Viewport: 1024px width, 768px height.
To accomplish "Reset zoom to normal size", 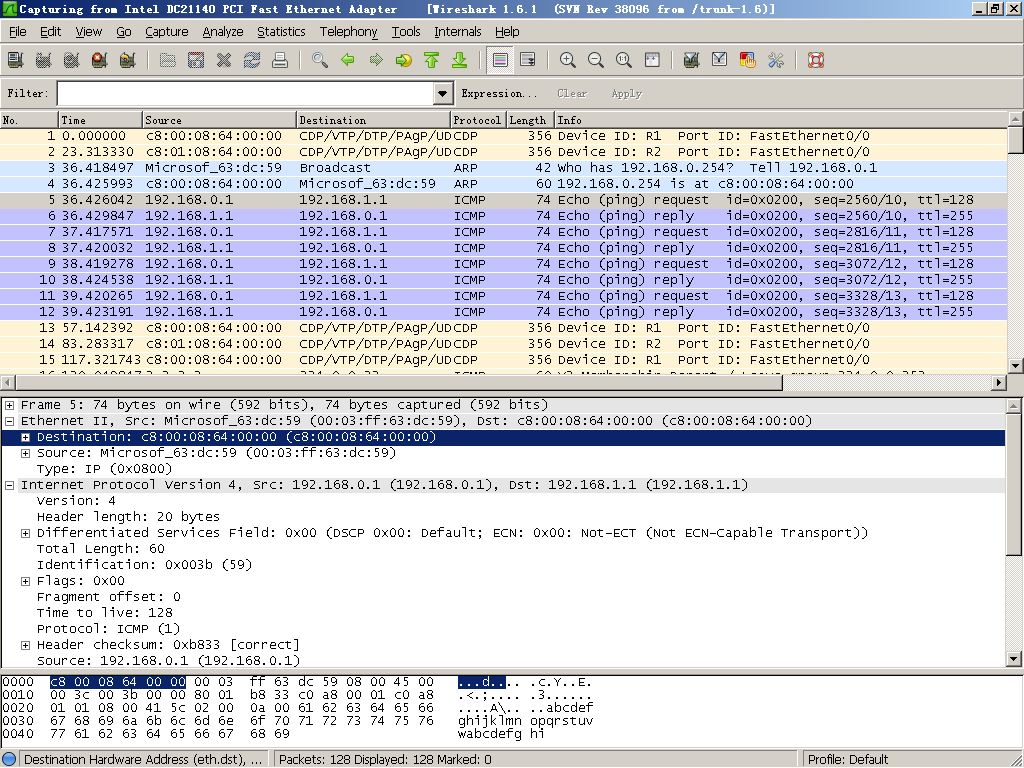I will [x=624, y=60].
